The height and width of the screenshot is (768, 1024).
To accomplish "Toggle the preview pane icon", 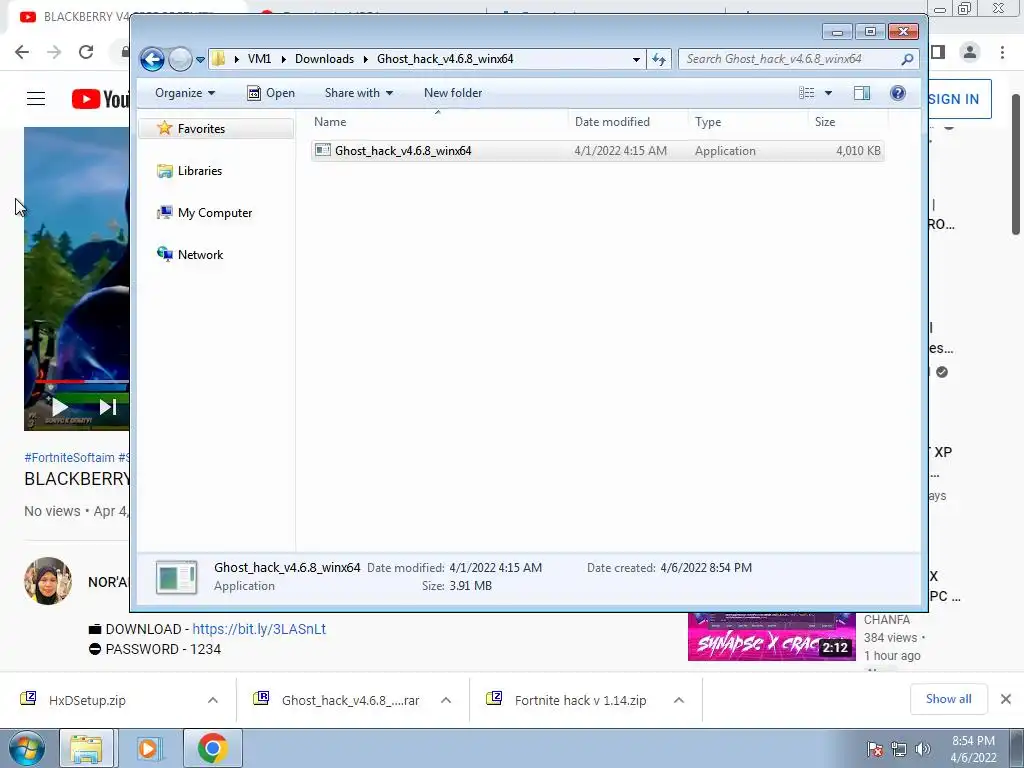I will coord(862,93).
